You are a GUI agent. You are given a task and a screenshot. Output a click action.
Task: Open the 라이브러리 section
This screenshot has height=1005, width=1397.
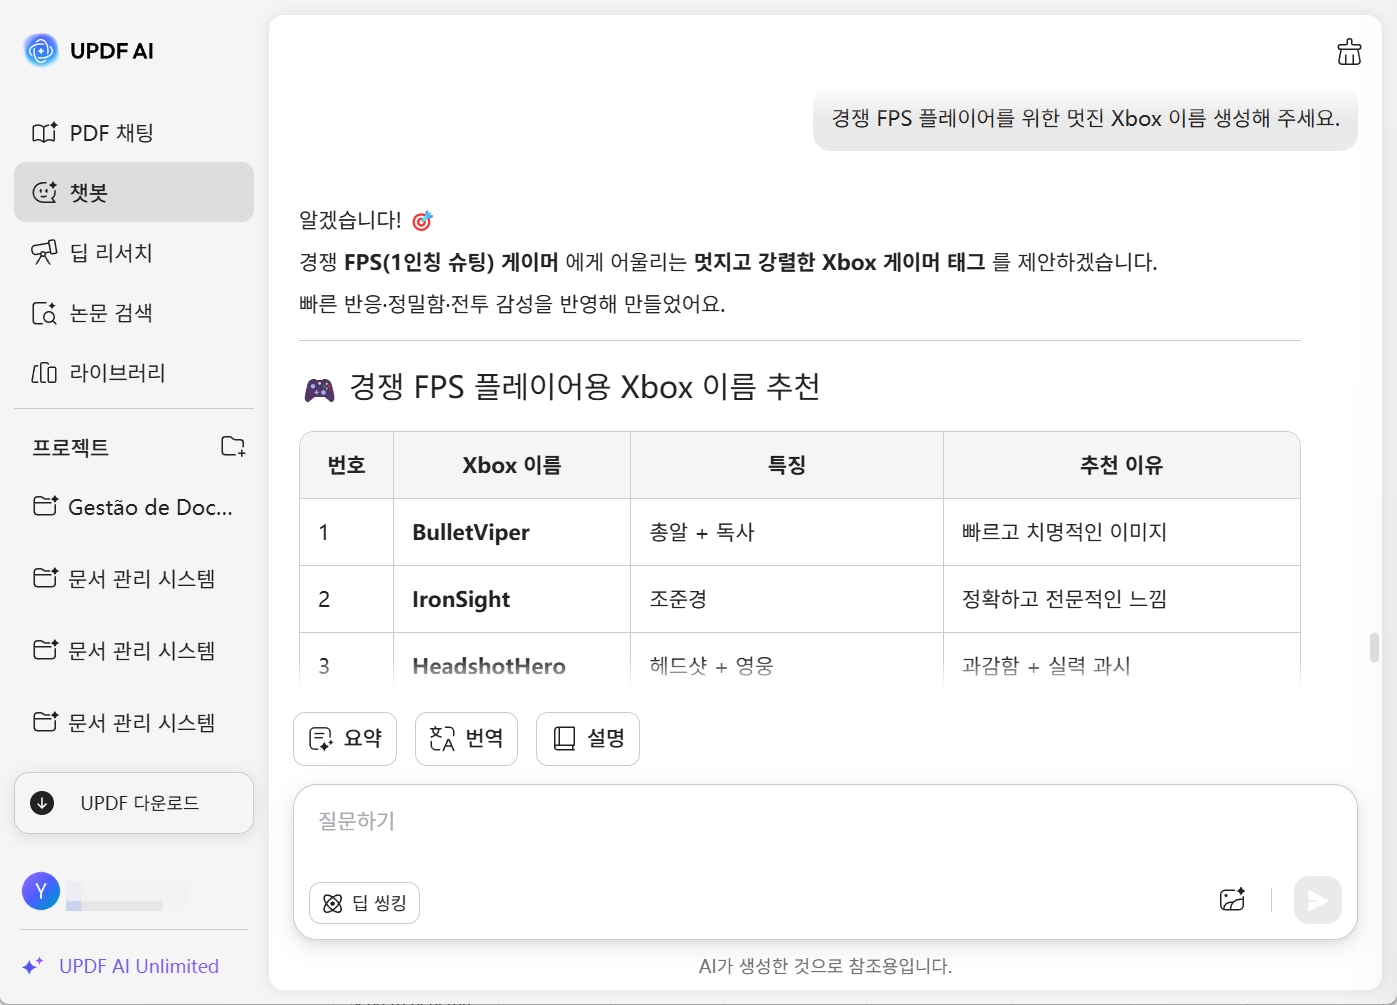click(134, 373)
